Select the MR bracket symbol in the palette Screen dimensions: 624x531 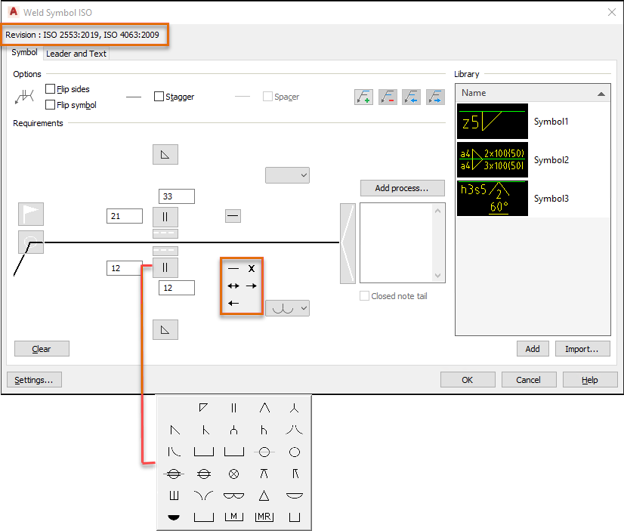click(x=264, y=517)
